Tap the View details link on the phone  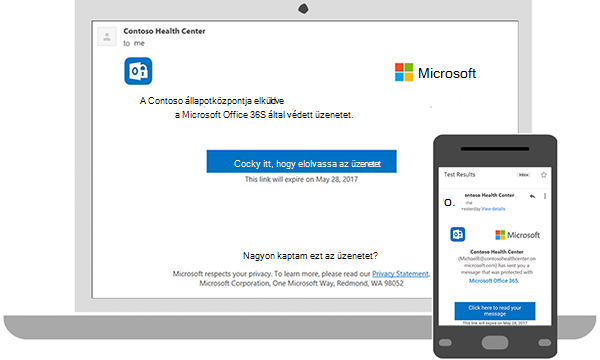coord(493,209)
